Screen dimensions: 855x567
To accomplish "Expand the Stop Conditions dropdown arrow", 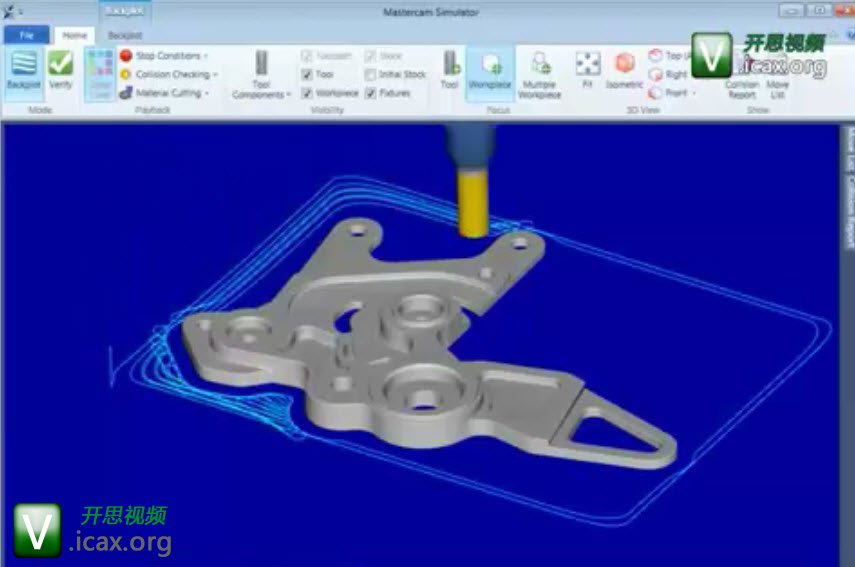I will coord(206,56).
